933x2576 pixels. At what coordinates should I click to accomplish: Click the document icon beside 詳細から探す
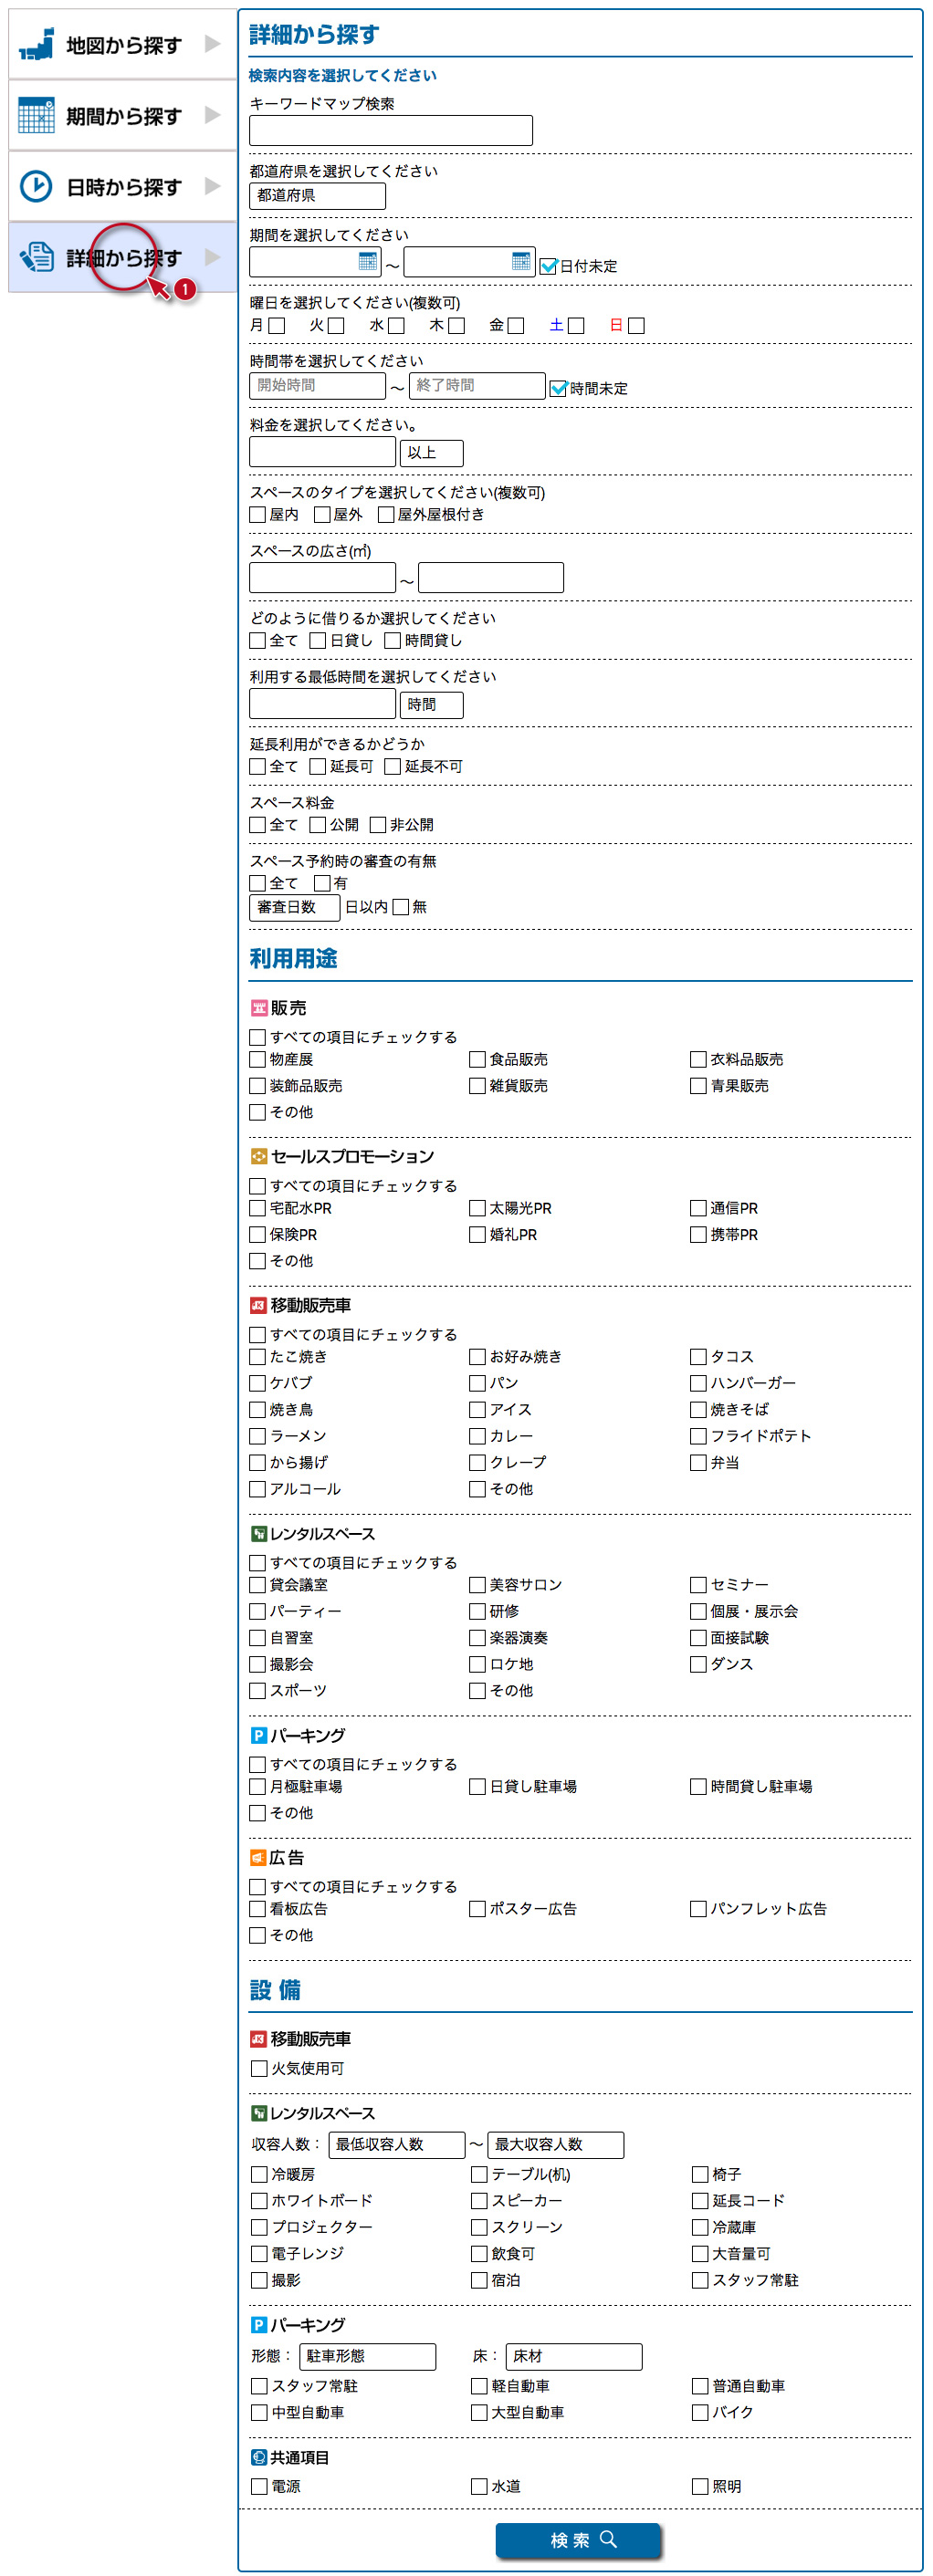37,257
